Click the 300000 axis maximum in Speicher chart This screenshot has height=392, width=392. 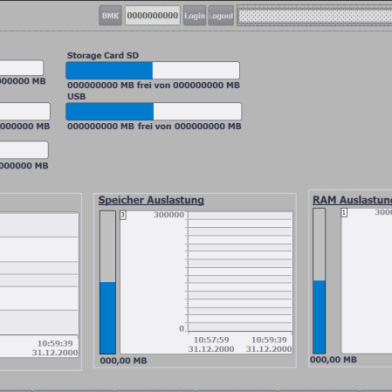[x=169, y=215]
